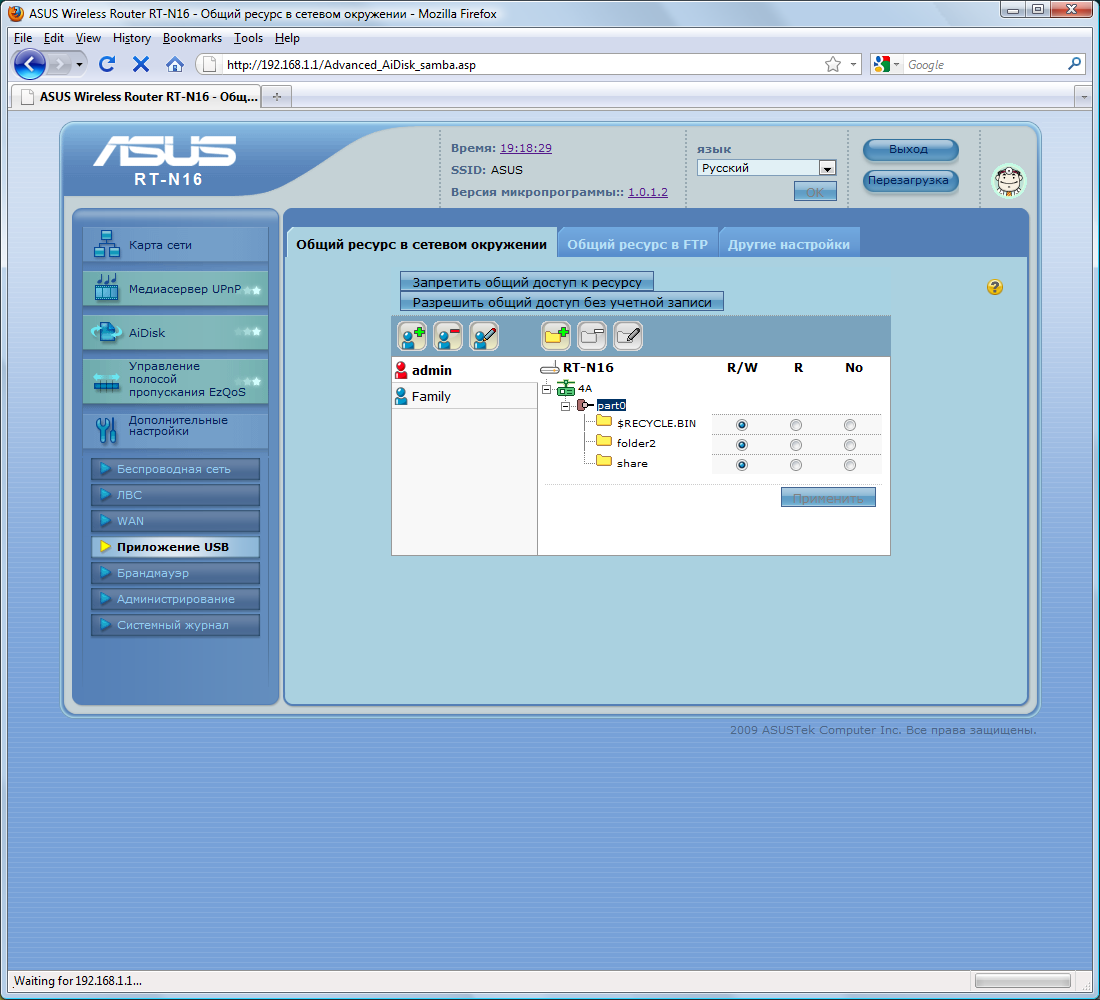1100x1000 pixels.
Task: Click the EzQoS bandwidth management icon
Action: pyautogui.click(x=107, y=381)
